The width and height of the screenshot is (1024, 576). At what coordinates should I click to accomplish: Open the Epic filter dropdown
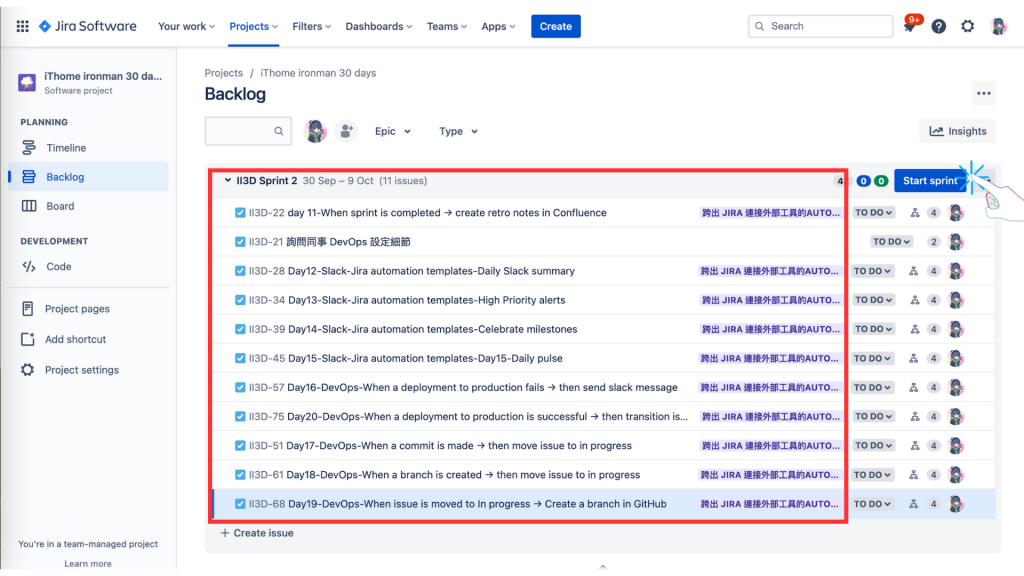(x=392, y=131)
